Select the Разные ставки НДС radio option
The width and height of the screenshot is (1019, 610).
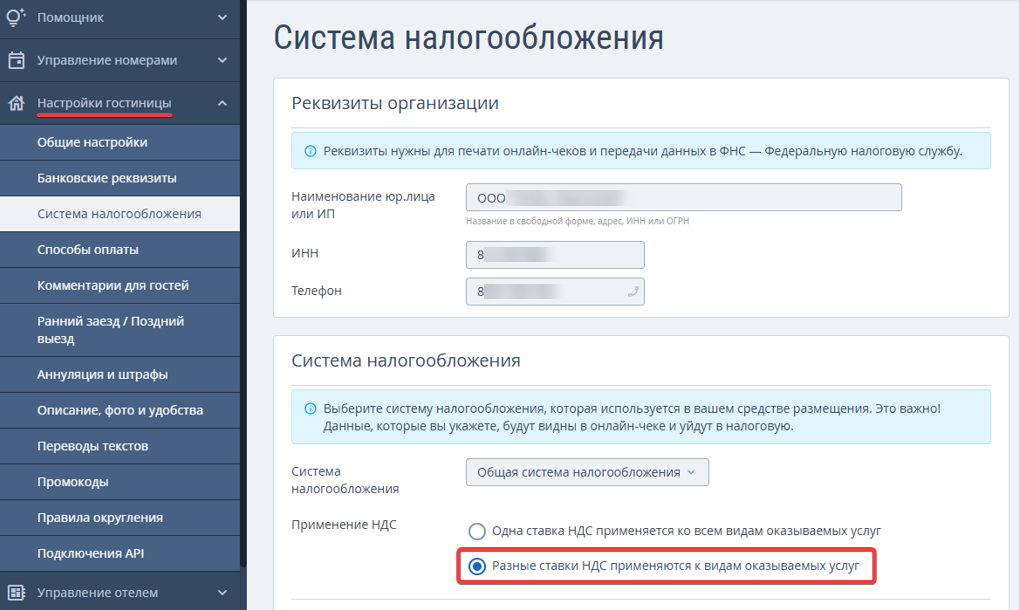coord(477,566)
